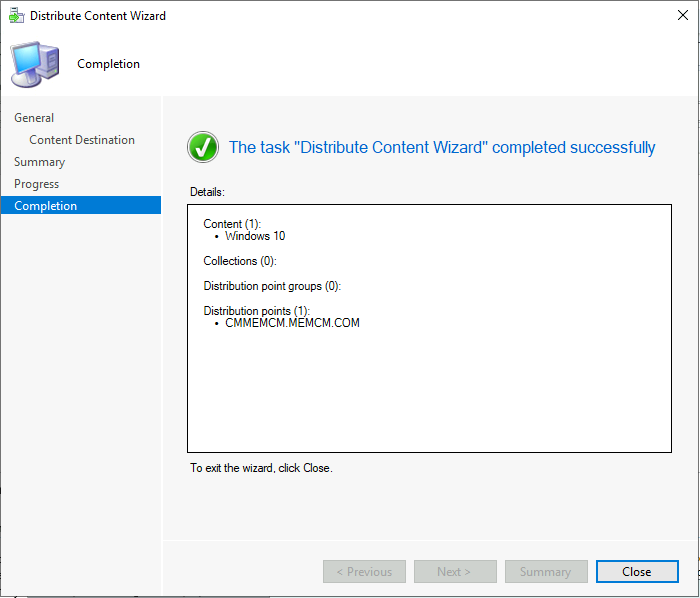Click the Summary button in the footer
Viewport: 700px width, 598px height.
pos(546,572)
